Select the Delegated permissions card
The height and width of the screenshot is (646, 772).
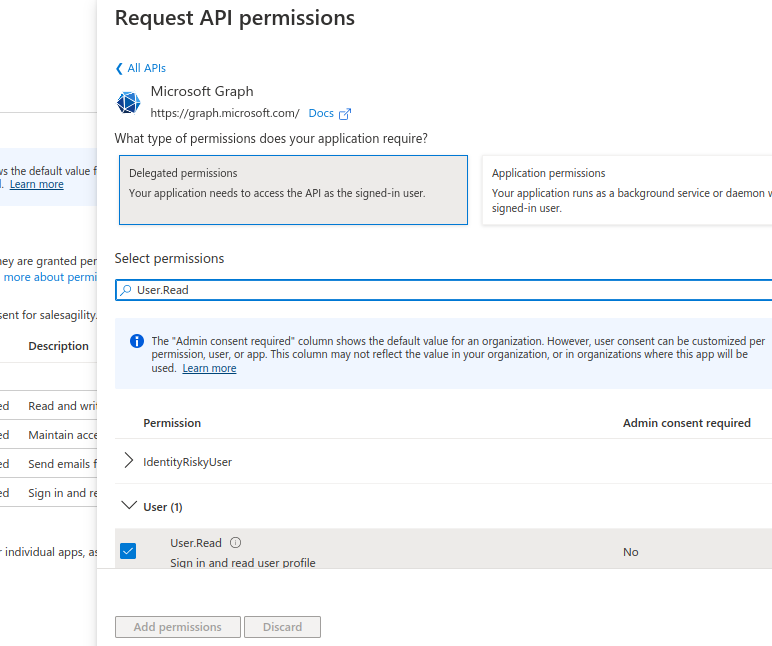click(293, 190)
